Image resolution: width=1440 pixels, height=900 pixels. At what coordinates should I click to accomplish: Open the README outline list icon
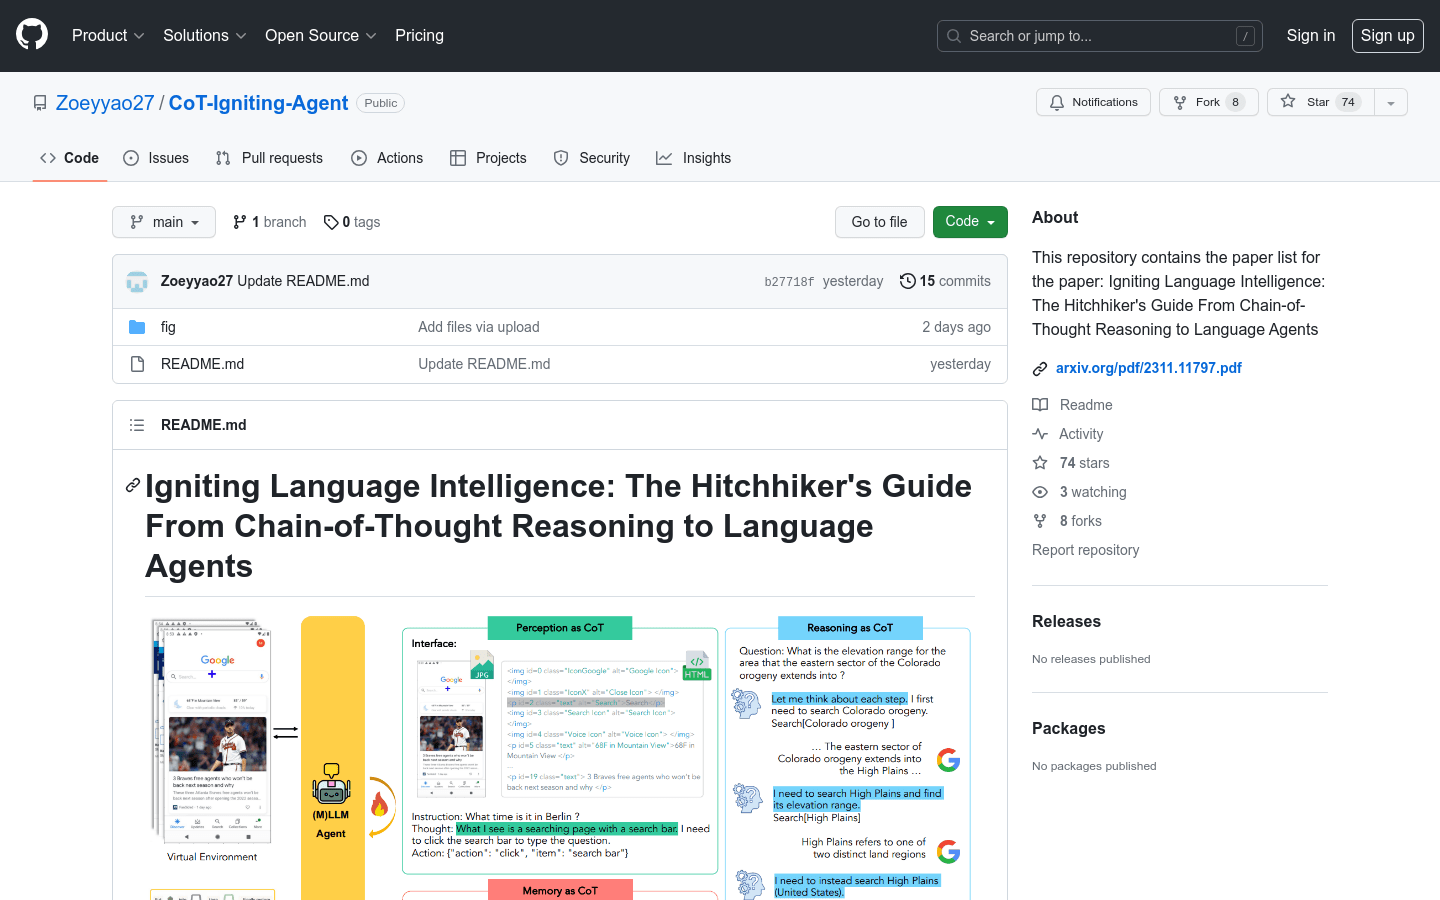coord(137,425)
